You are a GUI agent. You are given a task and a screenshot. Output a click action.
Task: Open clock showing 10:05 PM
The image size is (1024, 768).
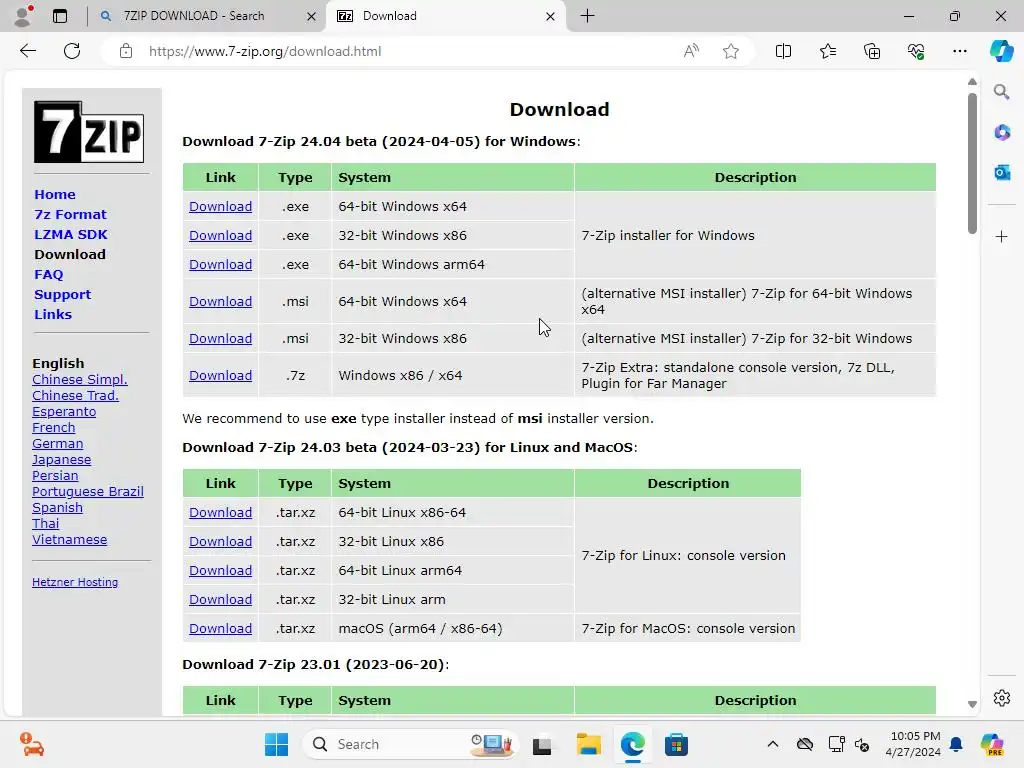915,744
